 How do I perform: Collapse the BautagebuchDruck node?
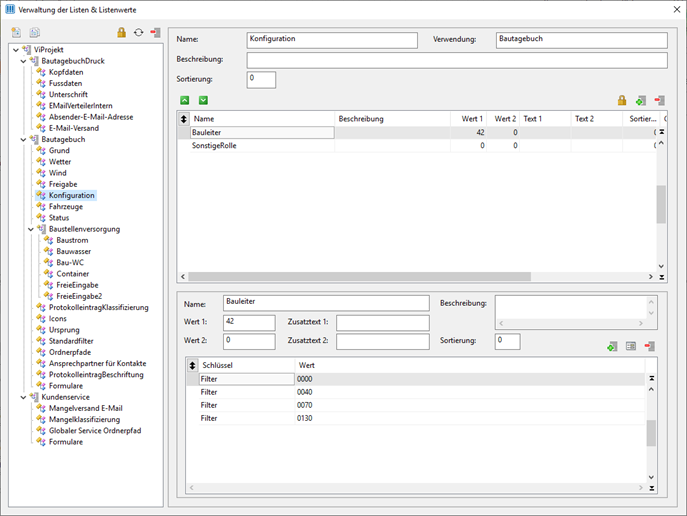click(x=23, y=61)
